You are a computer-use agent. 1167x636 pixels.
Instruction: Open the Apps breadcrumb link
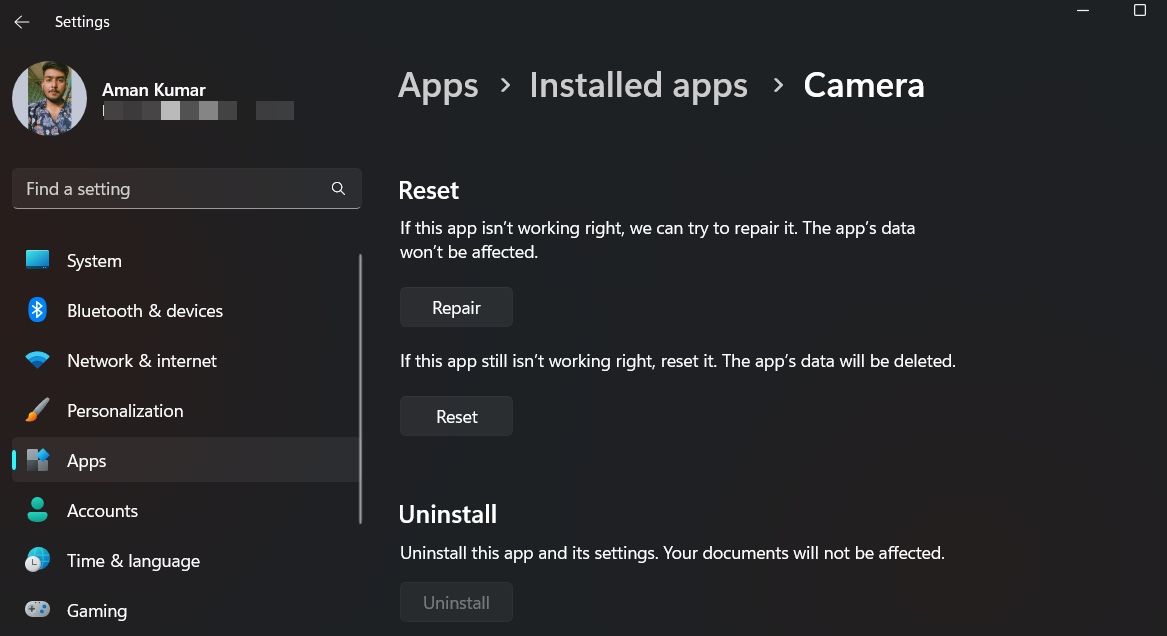(x=437, y=86)
